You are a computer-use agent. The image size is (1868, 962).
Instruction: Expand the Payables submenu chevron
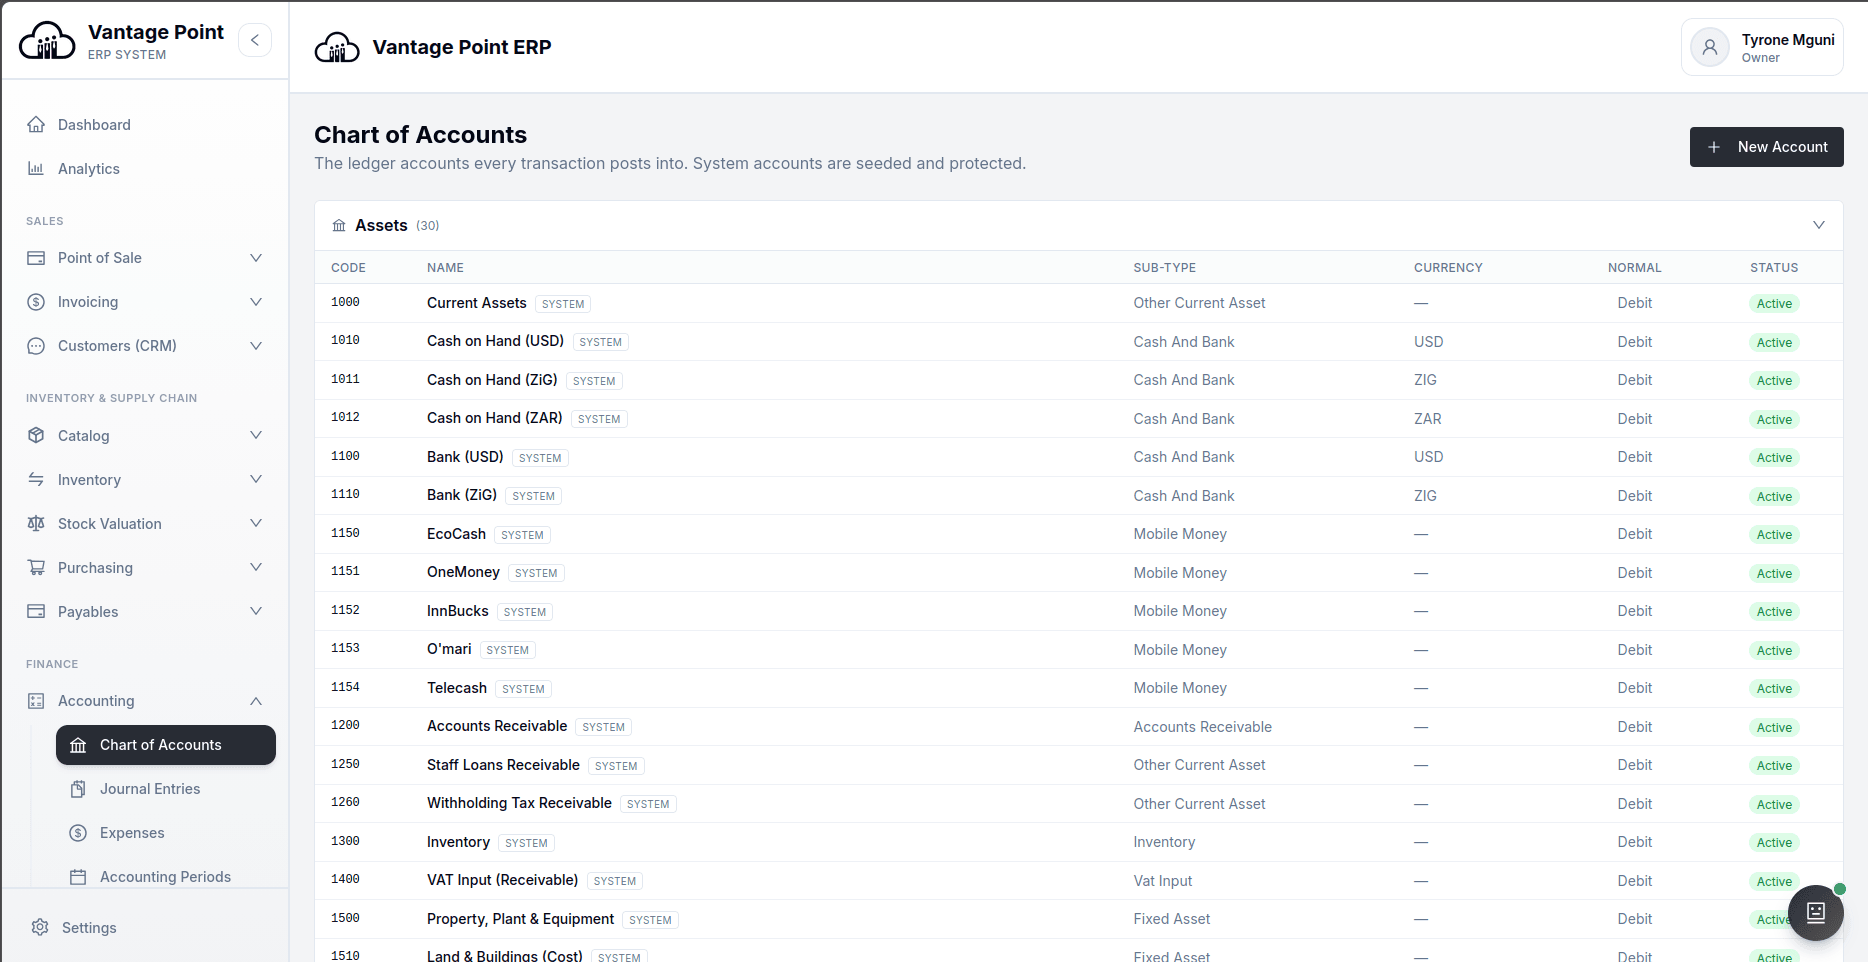coord(256,612)
